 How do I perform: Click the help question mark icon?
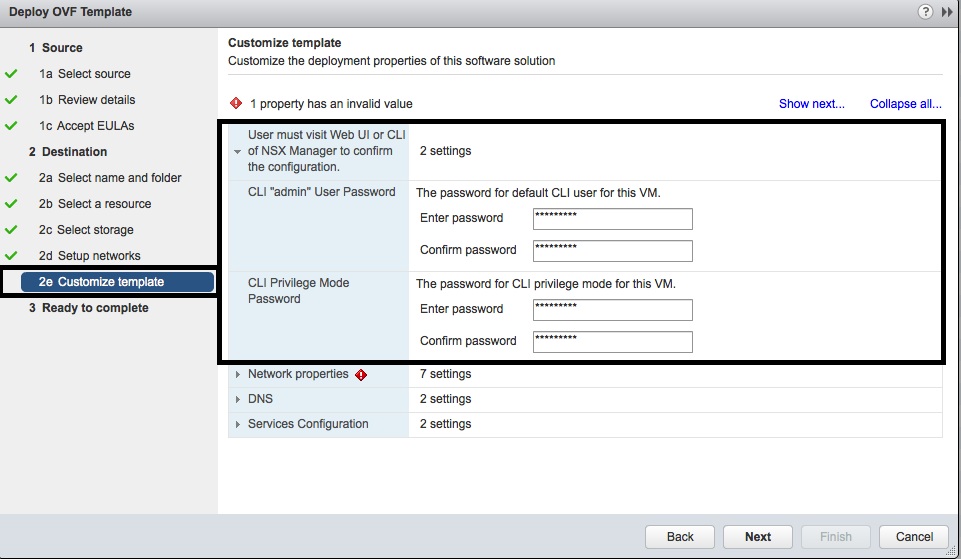click(x=926, y=12)
